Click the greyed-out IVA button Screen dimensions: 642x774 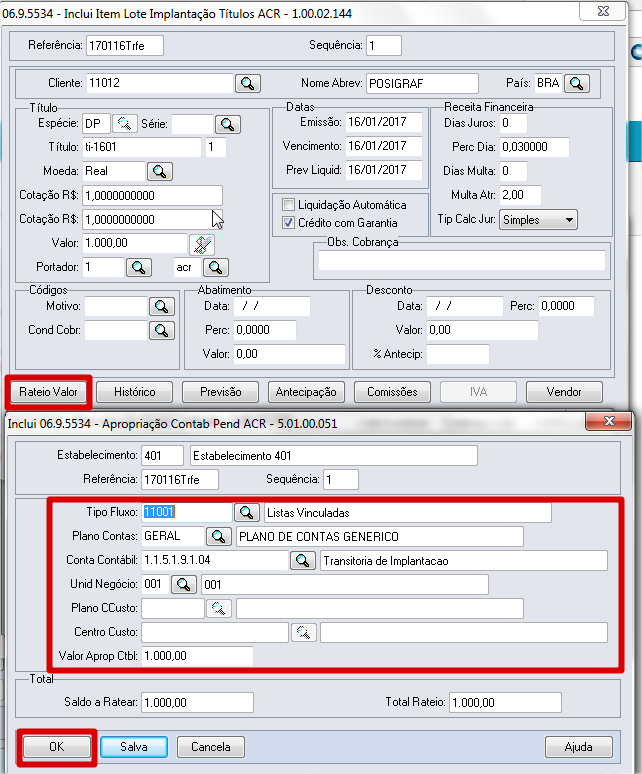[x=478, y=392]
